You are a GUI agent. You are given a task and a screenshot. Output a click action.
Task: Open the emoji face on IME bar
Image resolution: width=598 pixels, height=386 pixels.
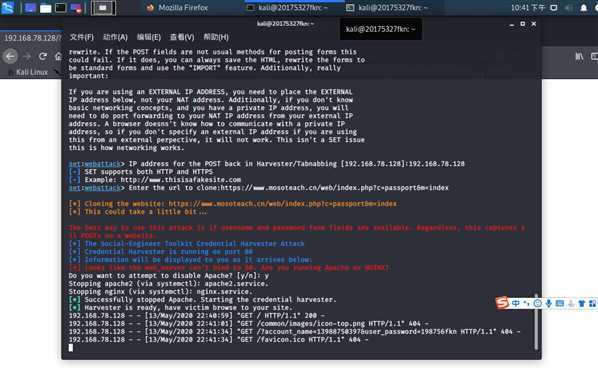538,303
